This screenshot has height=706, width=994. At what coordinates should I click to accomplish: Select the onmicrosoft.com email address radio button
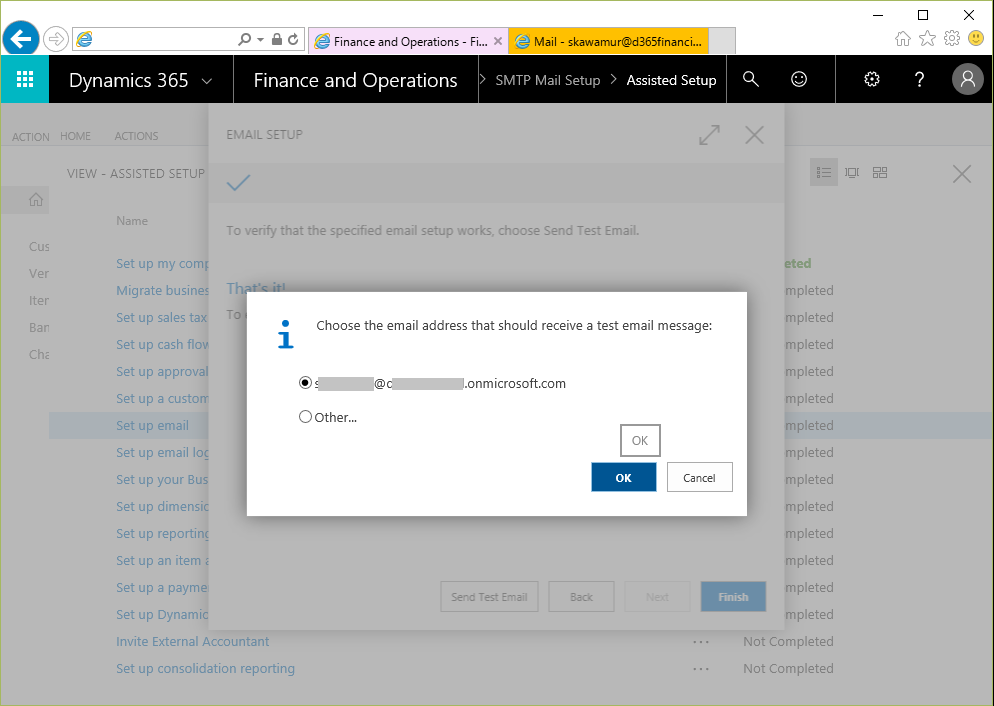point(306,383)
